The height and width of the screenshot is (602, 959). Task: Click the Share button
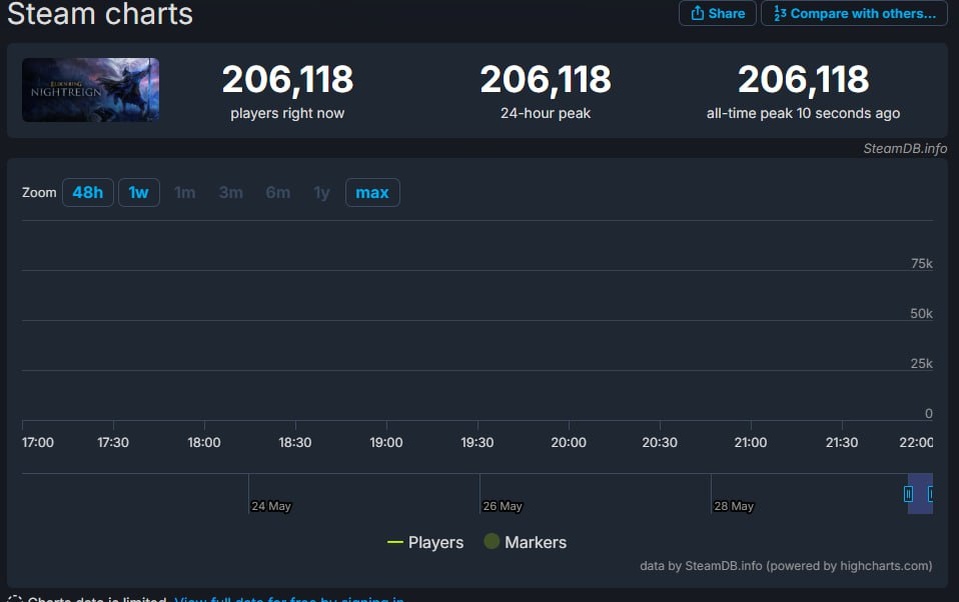[x=717, y=13]
